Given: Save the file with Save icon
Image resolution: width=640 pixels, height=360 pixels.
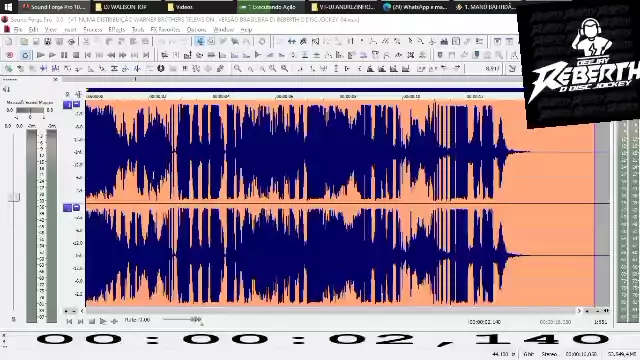Looking at the screenshot, I should [36, 41].
